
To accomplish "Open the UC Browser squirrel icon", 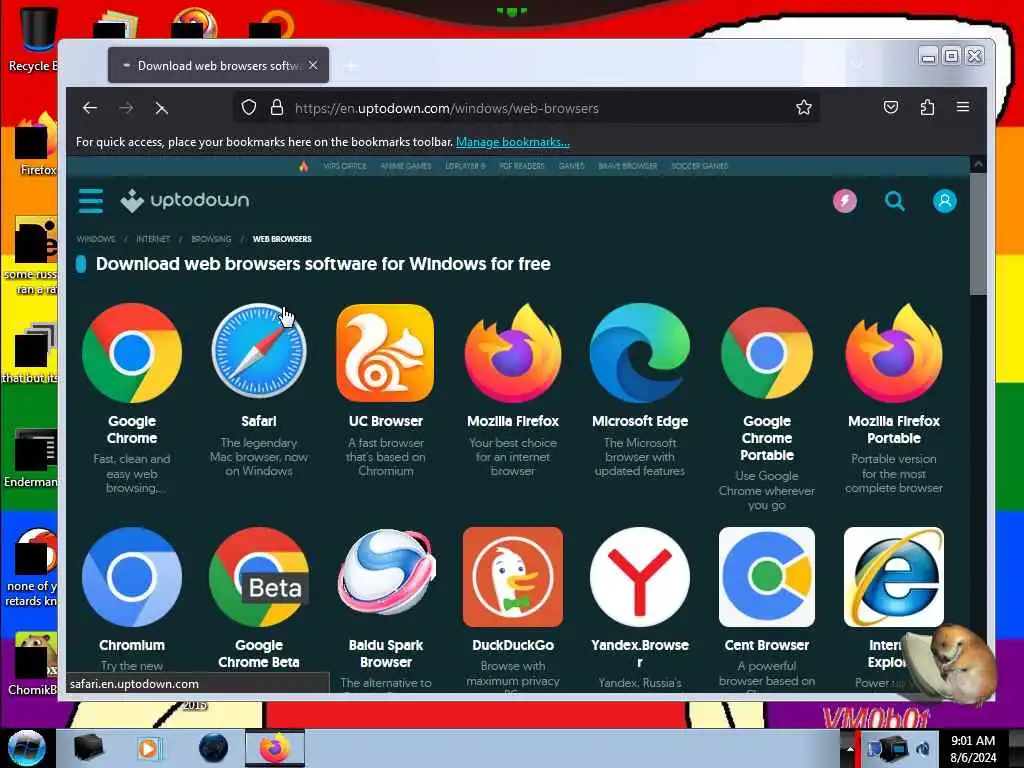I will [385, 353].
